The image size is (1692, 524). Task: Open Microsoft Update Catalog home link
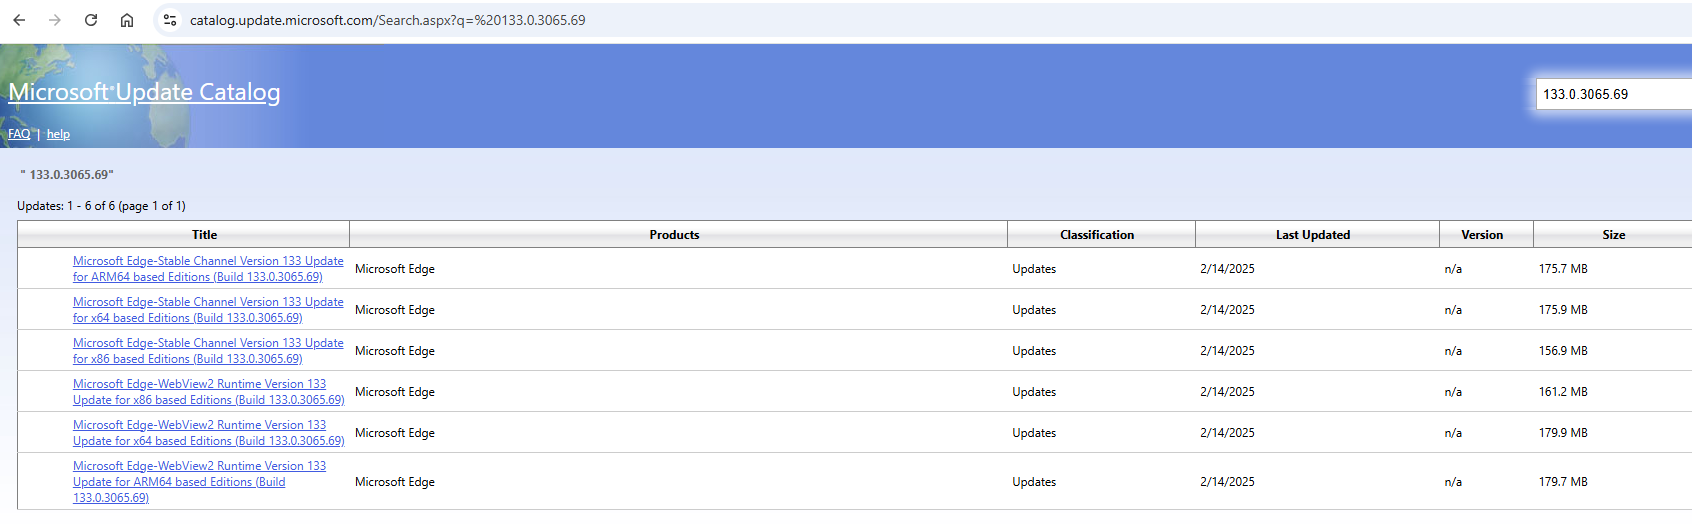tap(144, 92)
